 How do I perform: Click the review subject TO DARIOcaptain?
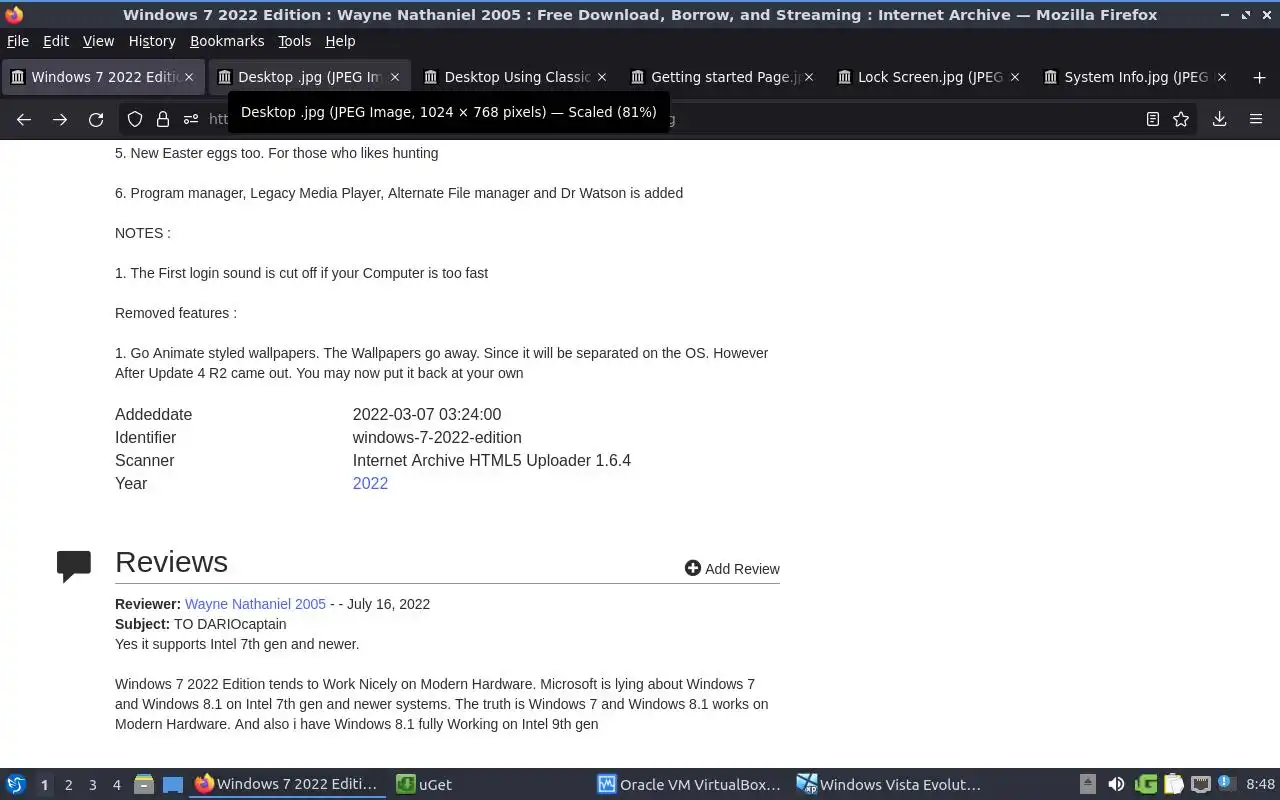pos(230,624)
